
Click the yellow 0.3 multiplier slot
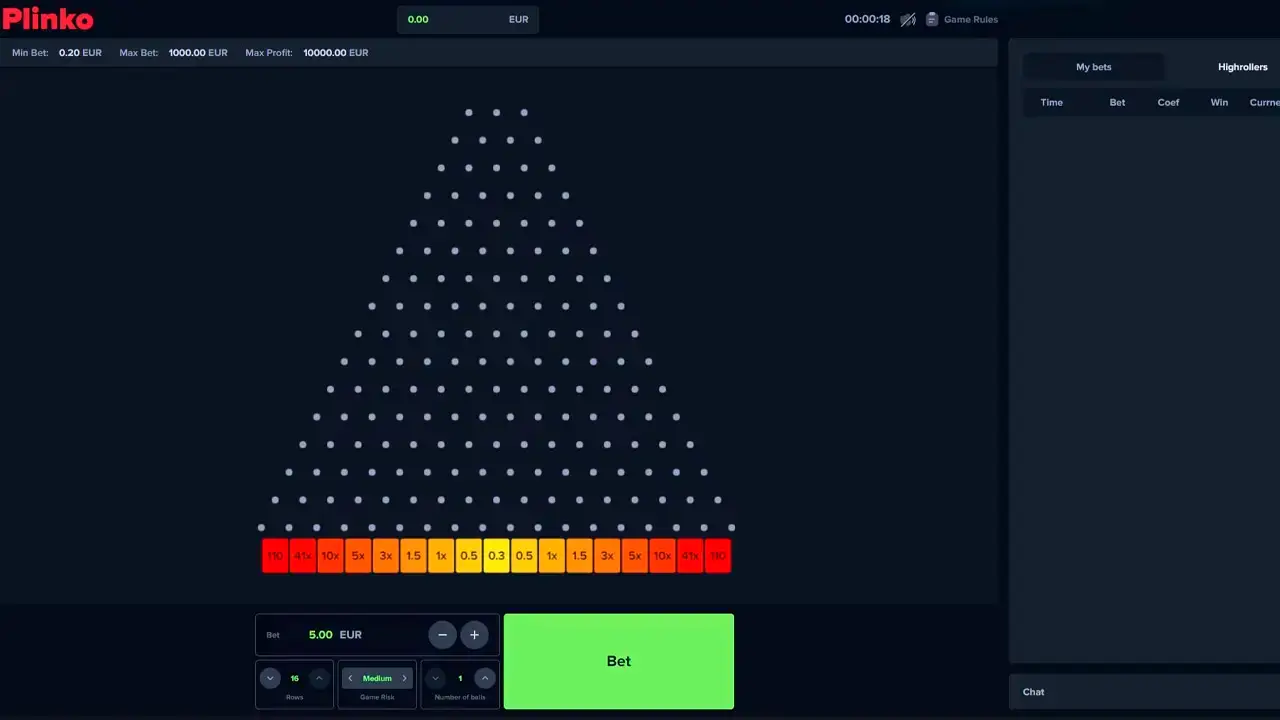point(496,556)
